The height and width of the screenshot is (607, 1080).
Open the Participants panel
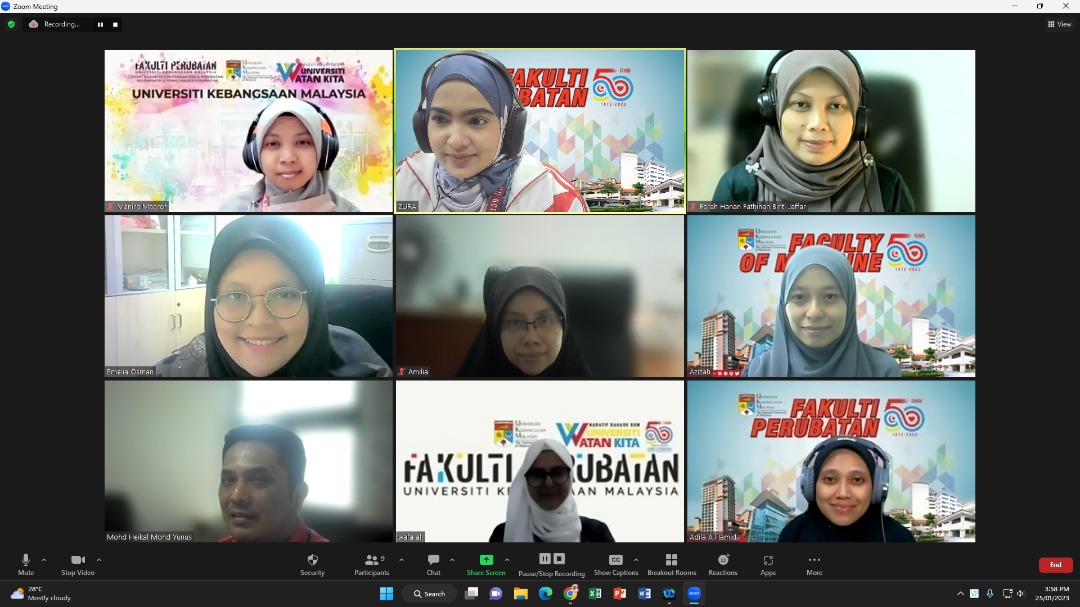click(x=372, y=562)
